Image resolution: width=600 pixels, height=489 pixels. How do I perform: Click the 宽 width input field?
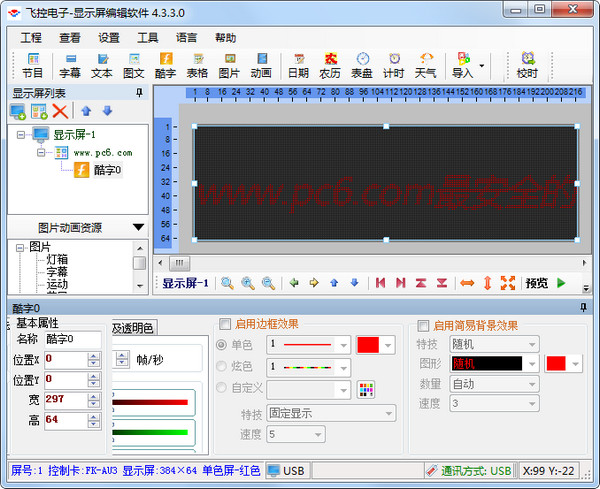(67, 400)
